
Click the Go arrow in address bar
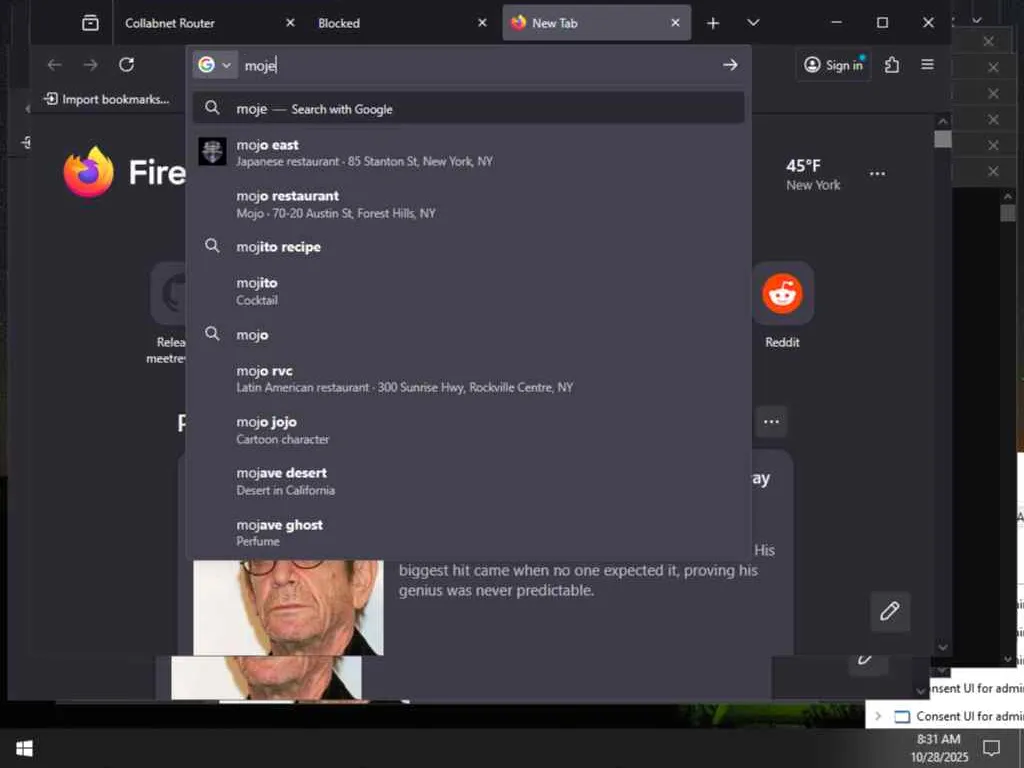tap(730, 65)
